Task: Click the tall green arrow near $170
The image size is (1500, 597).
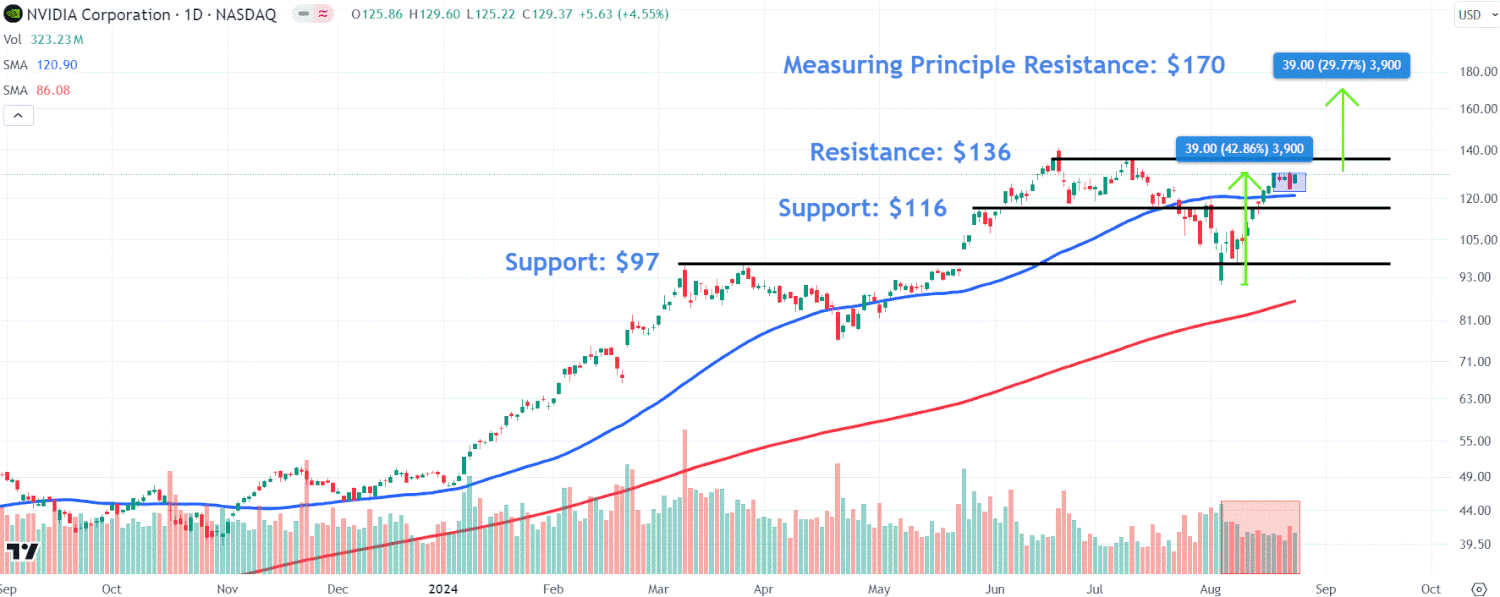Action: 1343,130
